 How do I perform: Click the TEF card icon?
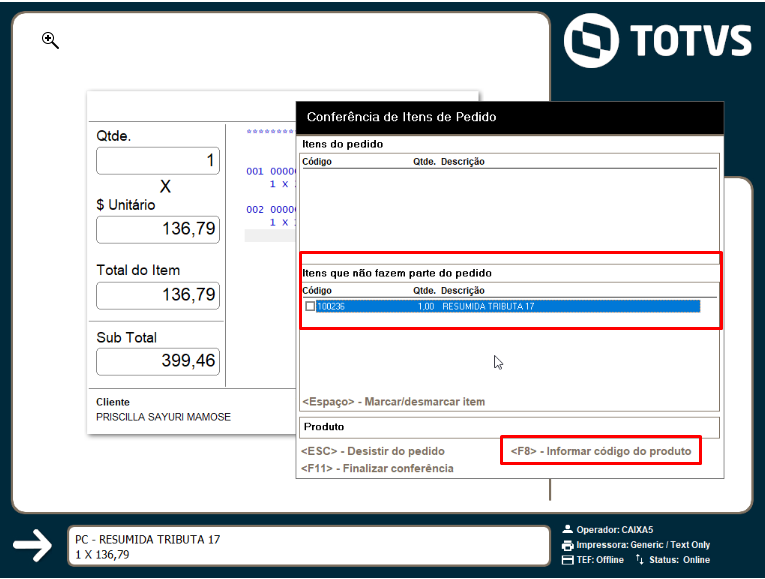click(567, 560)
